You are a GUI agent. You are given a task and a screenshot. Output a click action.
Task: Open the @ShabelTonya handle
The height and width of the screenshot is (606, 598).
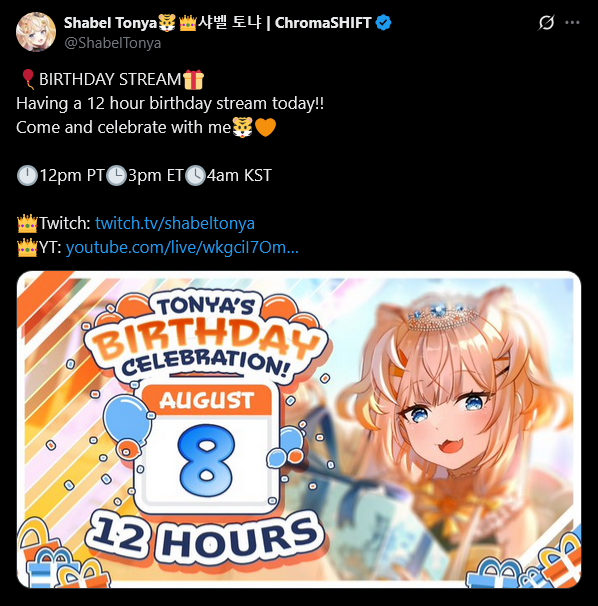coord(112,43)
